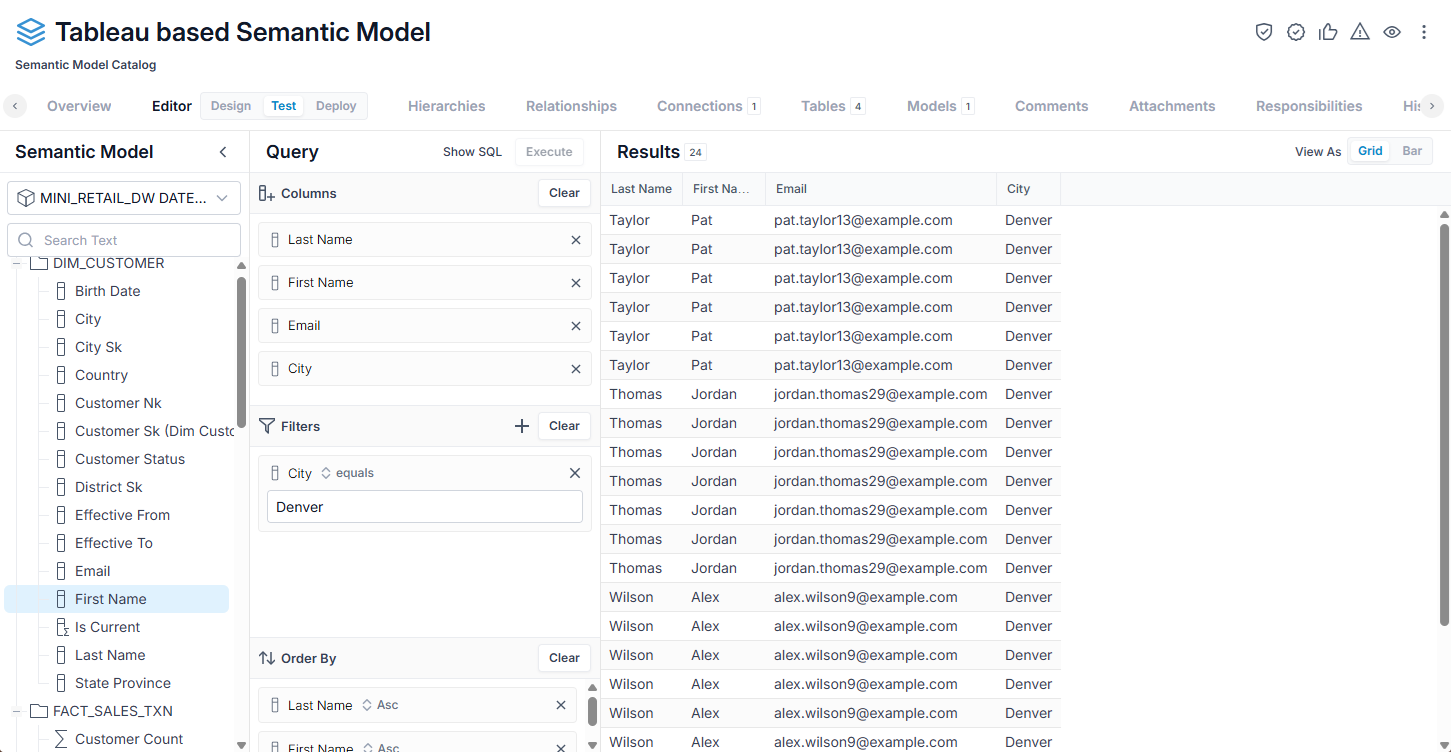Viewport: 1451px width, 752px height.
Task: Click the Order By sort icon
Action: [x=267, y=658]
